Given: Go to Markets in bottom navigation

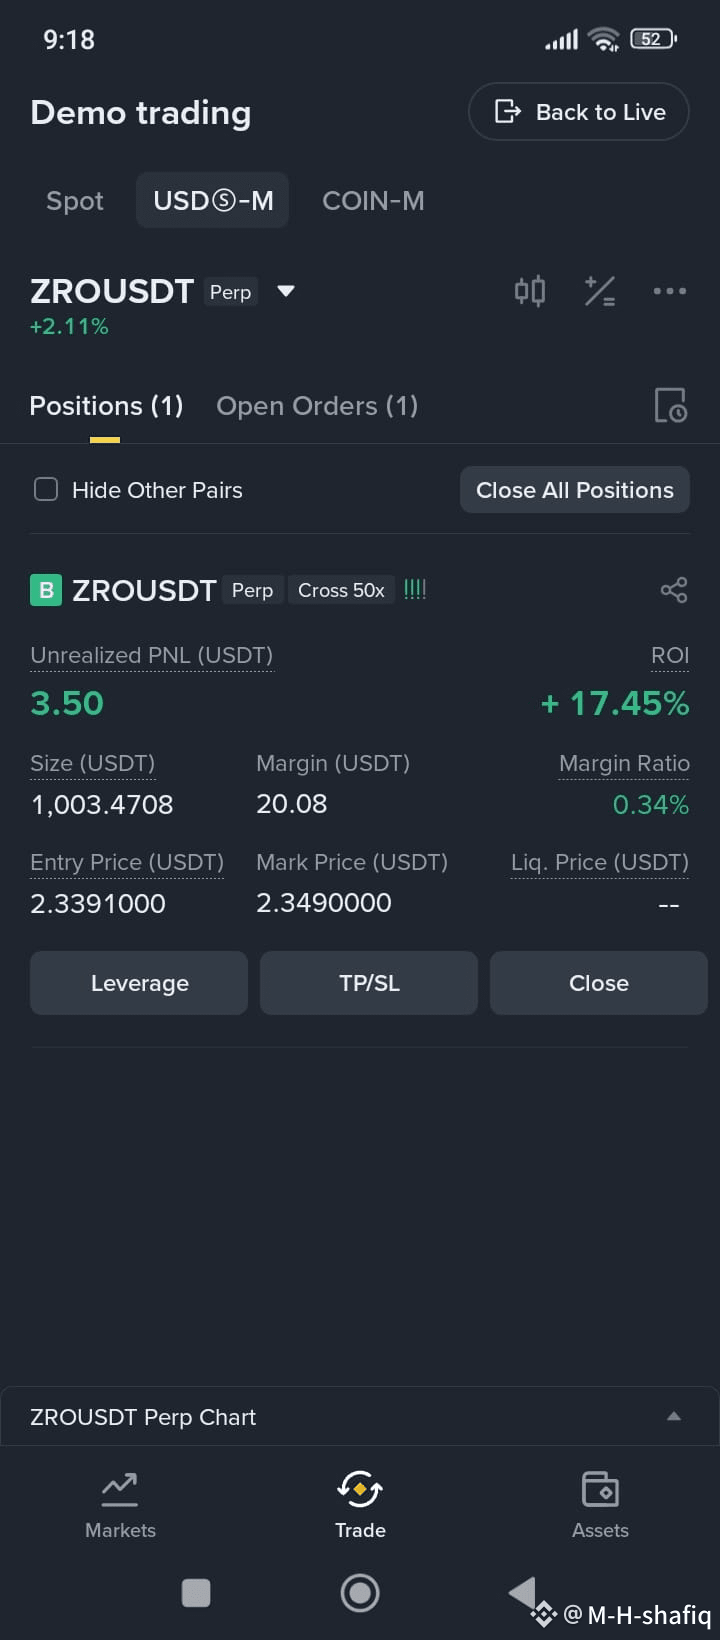Looking at the screenshot, I should 120,1506.
